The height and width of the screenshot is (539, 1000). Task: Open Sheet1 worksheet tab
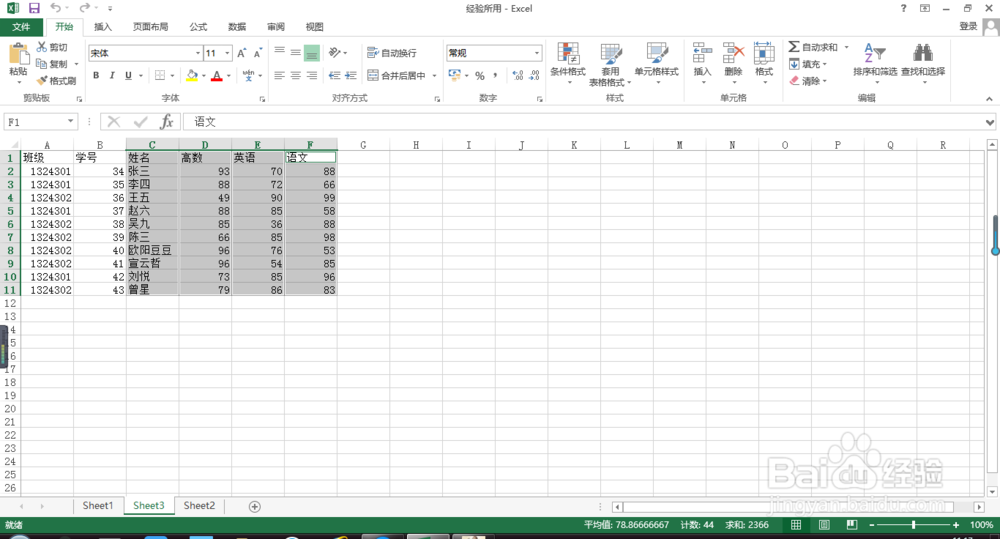click(98, 506)
